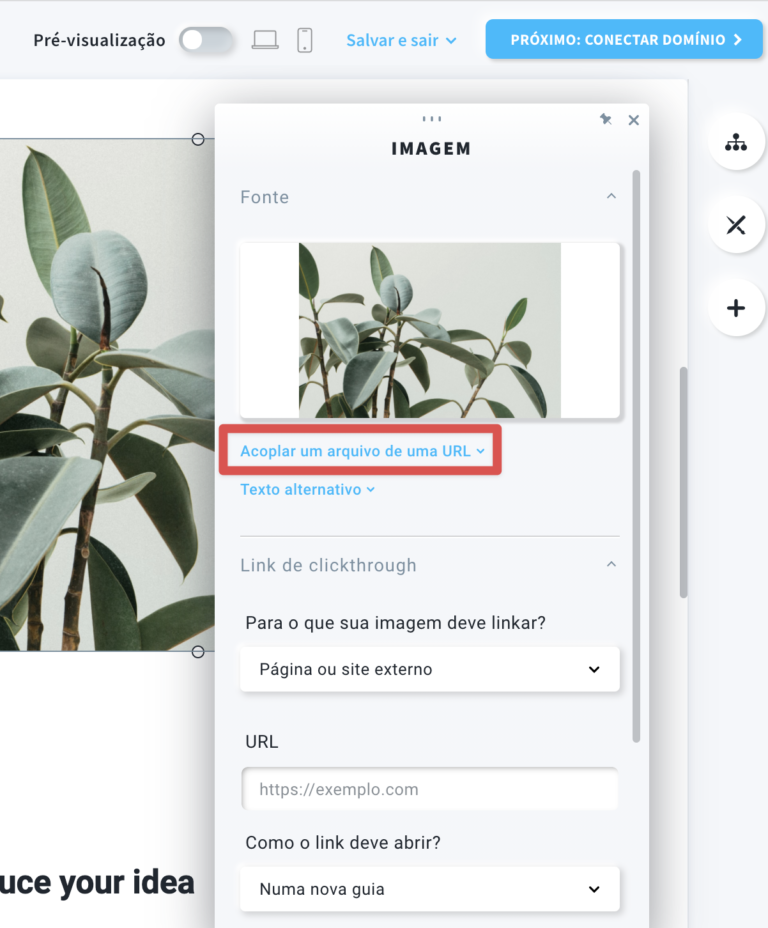Image resolution: width=768 pixels, height=928 pixels.
Task: Collapse the Fonte section
Action: (x=611, y=197)
